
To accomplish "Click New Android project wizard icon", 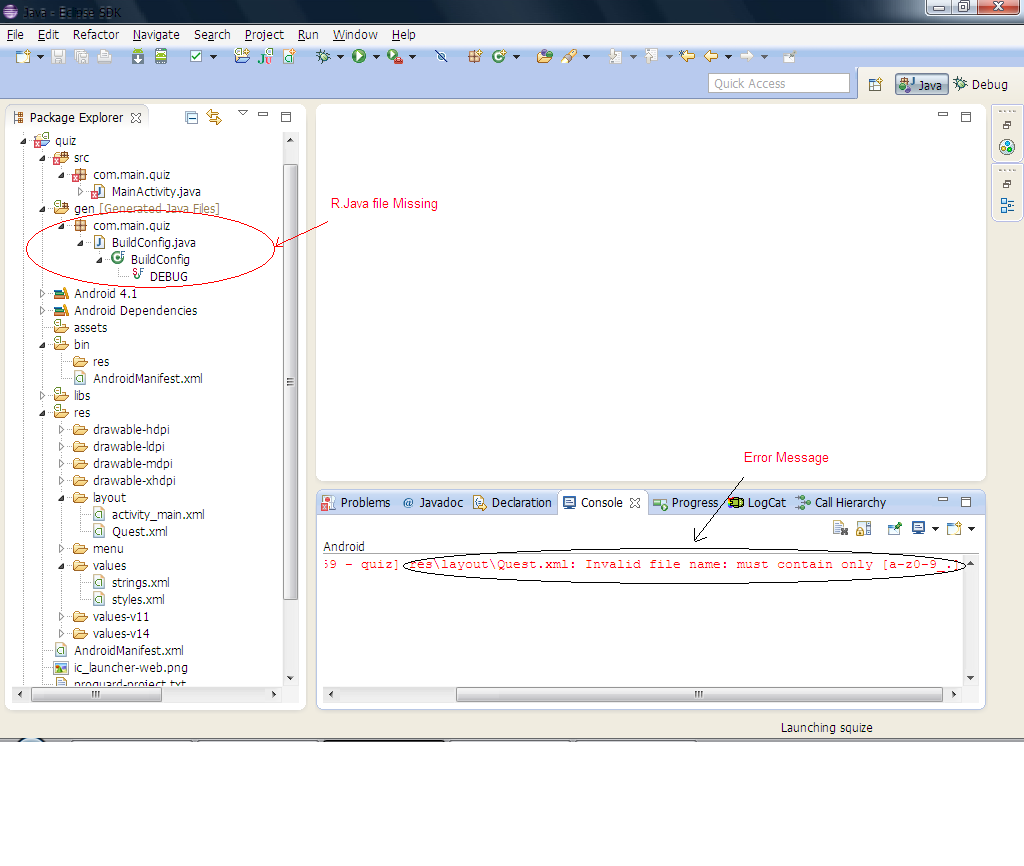I will click(x=242, y=57).
